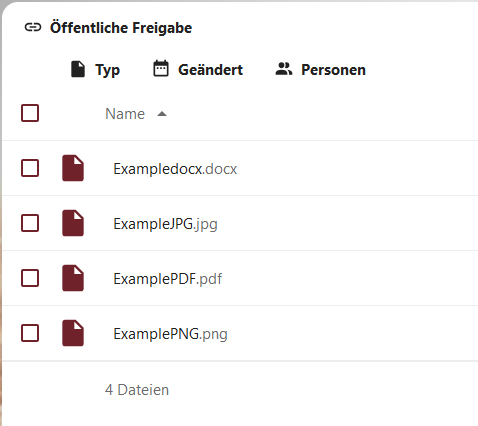The height and width of the screenshot is (426, 478).
Task: Click the Geändert calendar icon
Action: (161, 69)
